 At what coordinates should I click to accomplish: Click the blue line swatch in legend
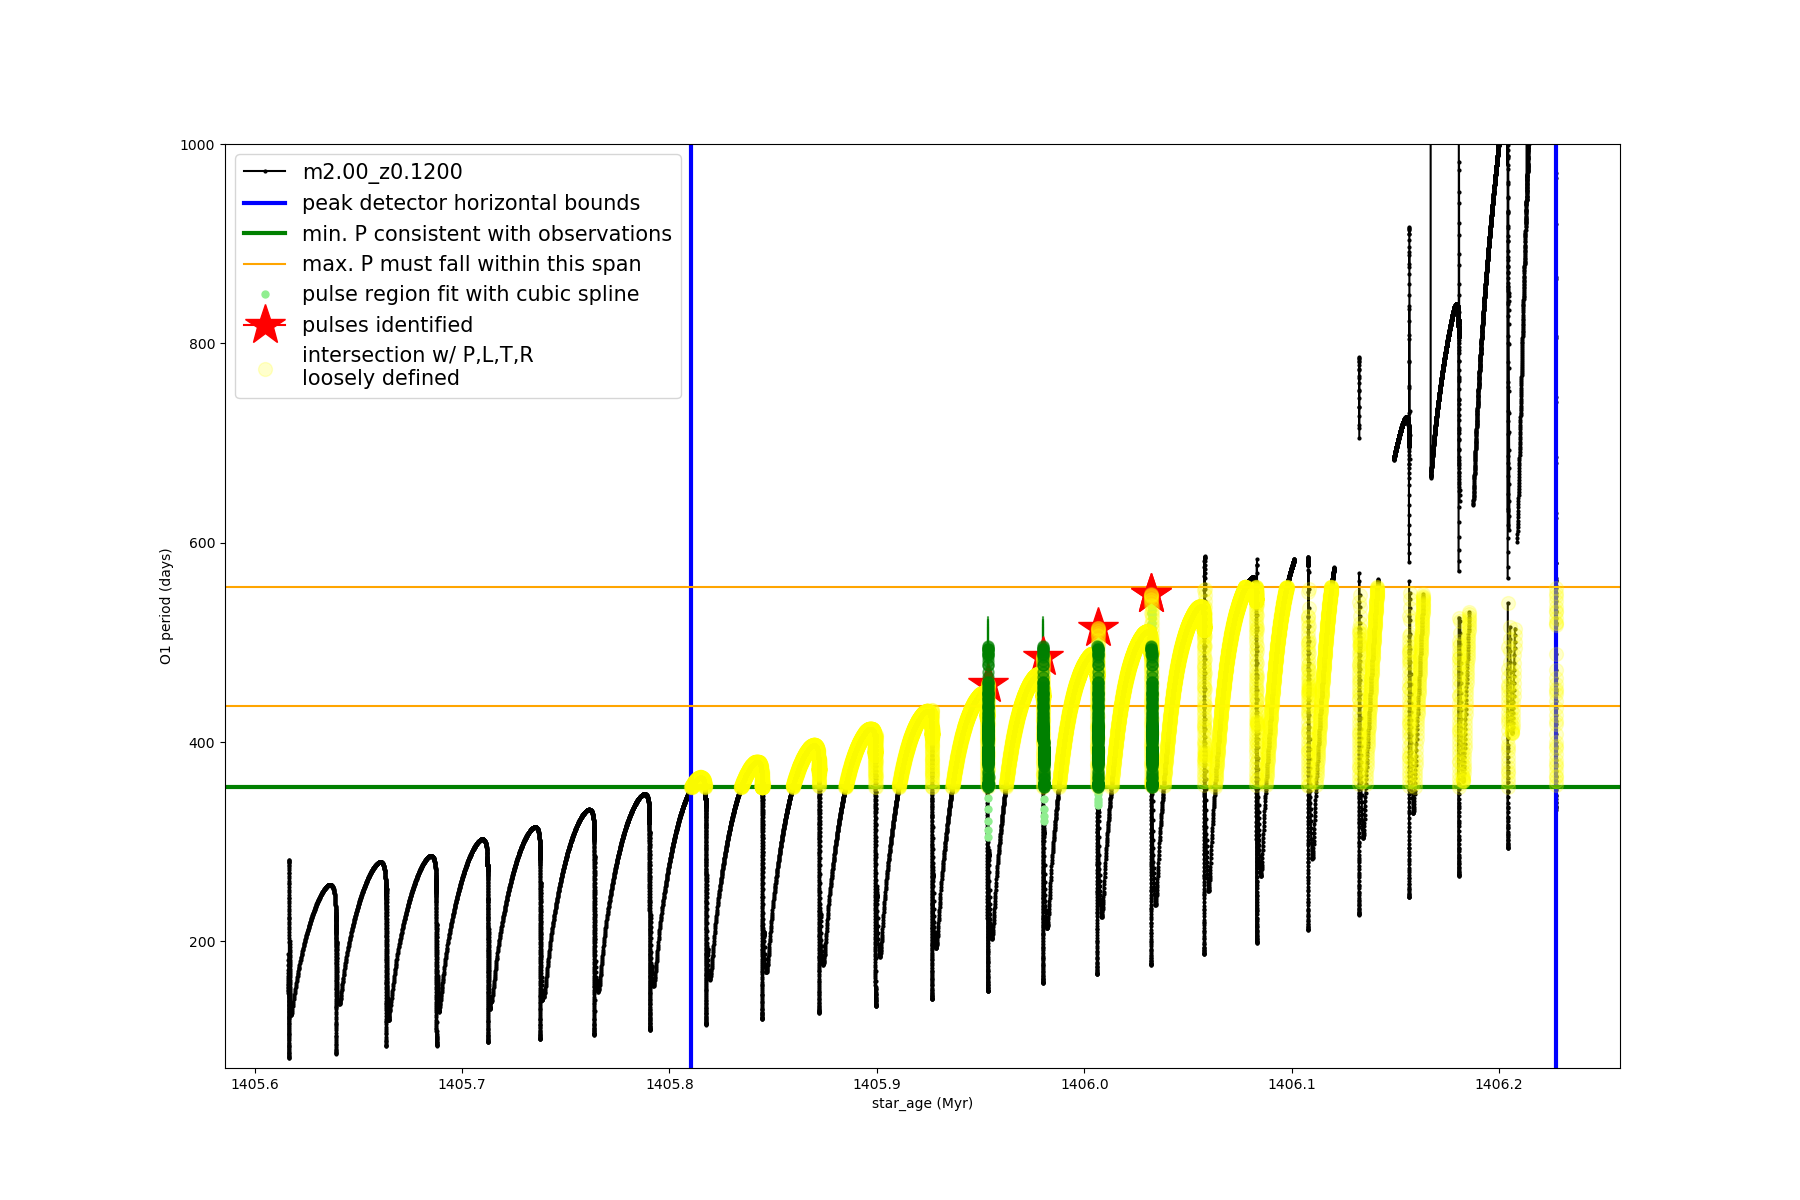(265, 203)
